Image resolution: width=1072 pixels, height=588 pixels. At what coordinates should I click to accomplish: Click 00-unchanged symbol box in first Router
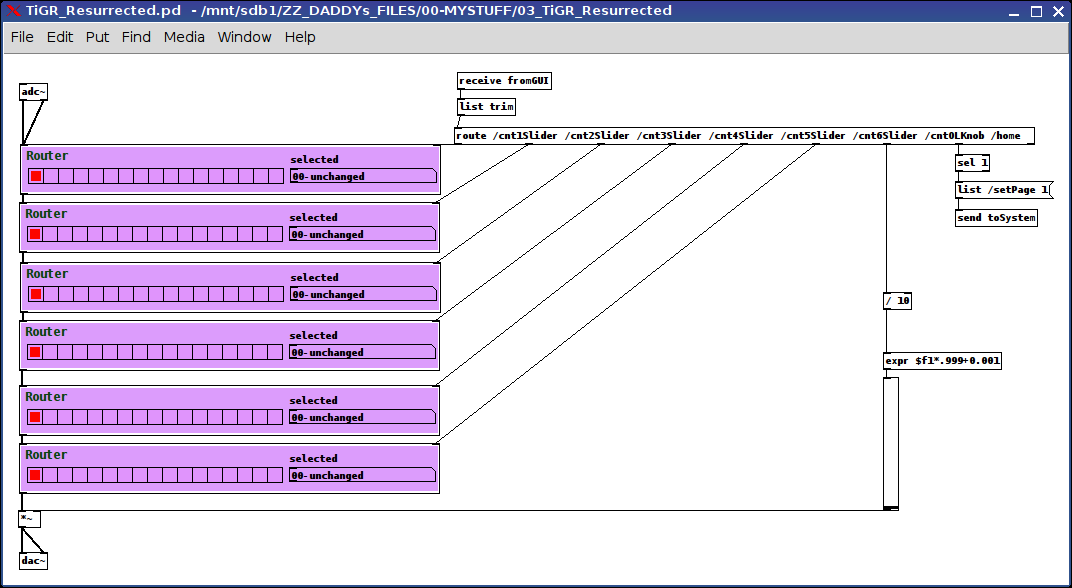click(x=363, y=176)
